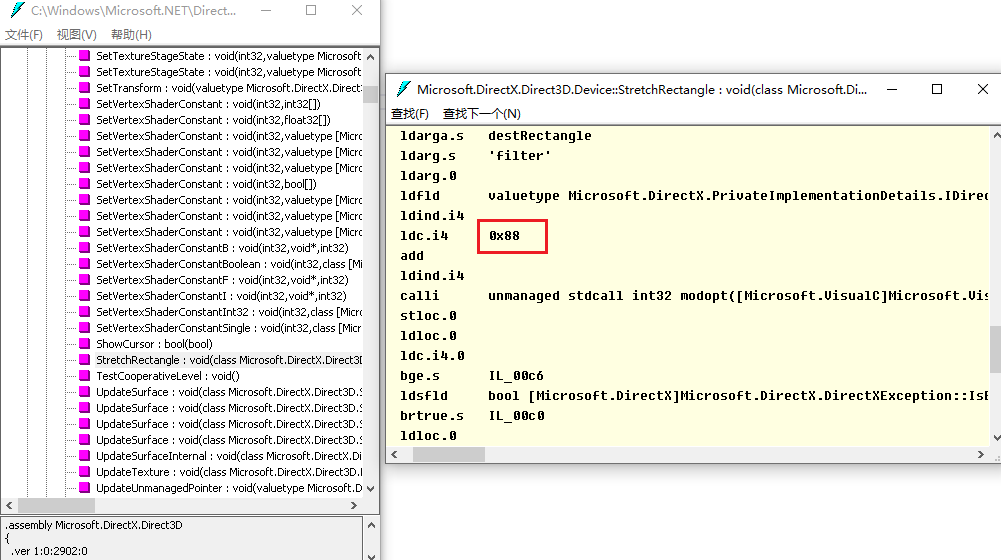
Task: Click icon beside SetVertexShaderConstant void(int32,float32[])
Action: point(84,119)
